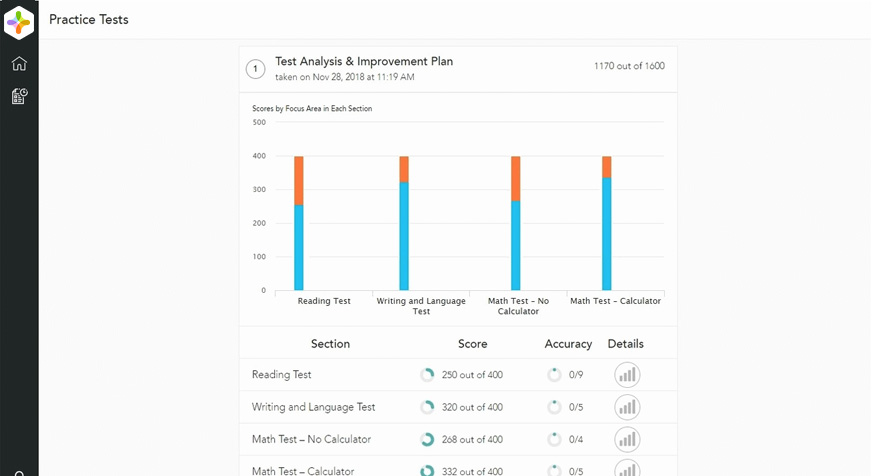The width and height of the screenshot is (877, 476).
Task: Open details icon for Writing and Language Test
Action: pyautogui.click(x=627, y=407)
